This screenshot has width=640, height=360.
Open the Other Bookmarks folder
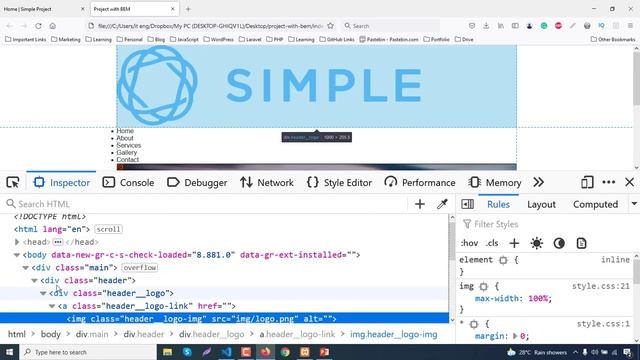pyautogui.click(x=613, y=40)
